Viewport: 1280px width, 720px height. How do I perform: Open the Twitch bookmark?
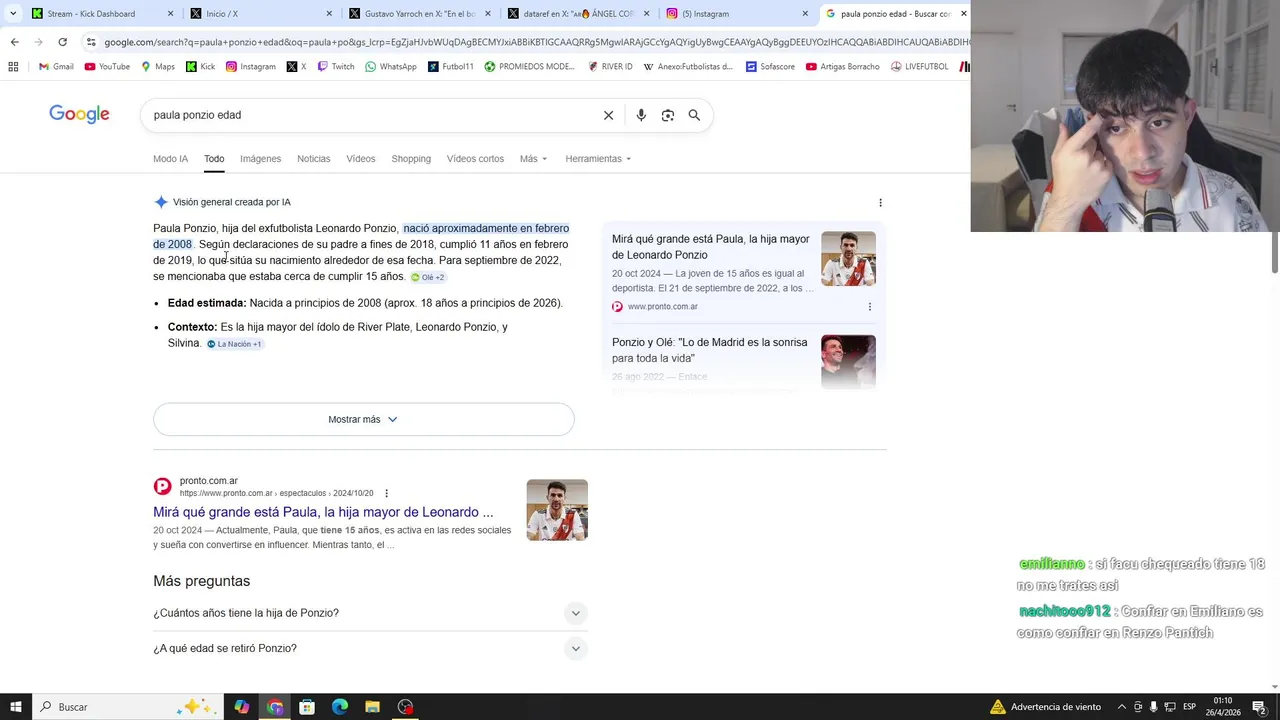tap(336, 67)
